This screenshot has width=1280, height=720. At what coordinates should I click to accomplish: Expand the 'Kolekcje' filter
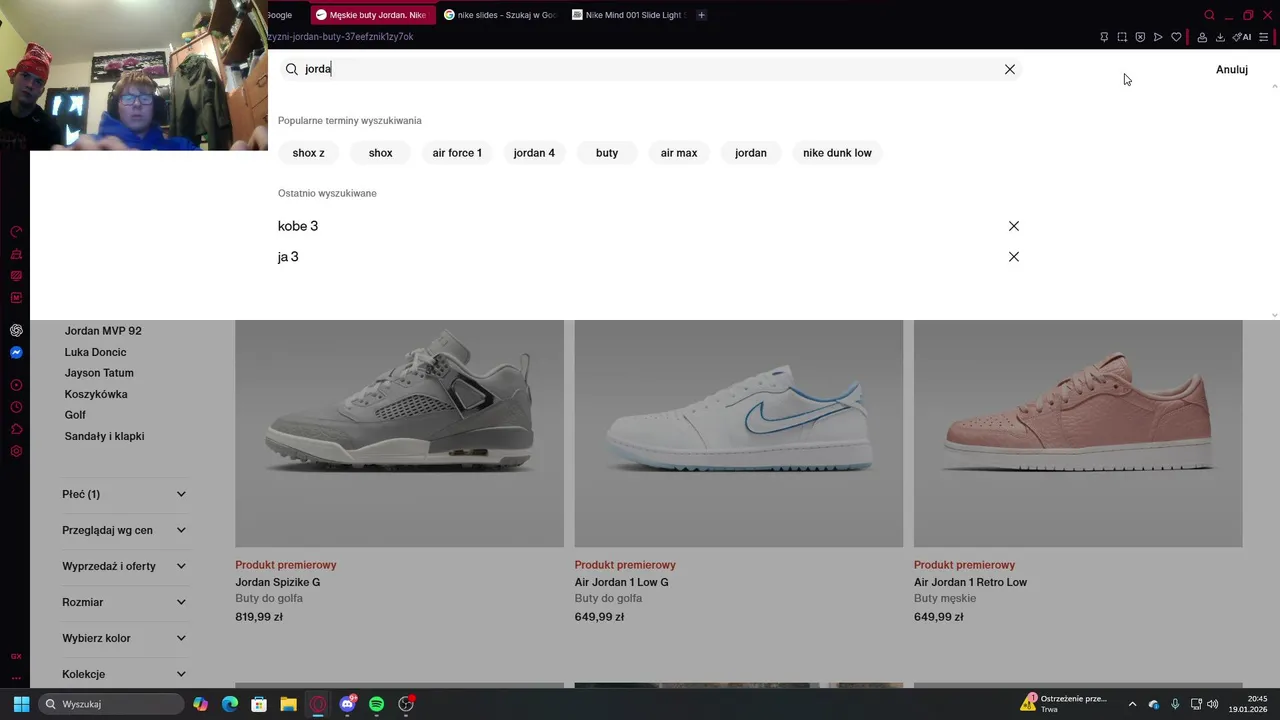(124, 674)
